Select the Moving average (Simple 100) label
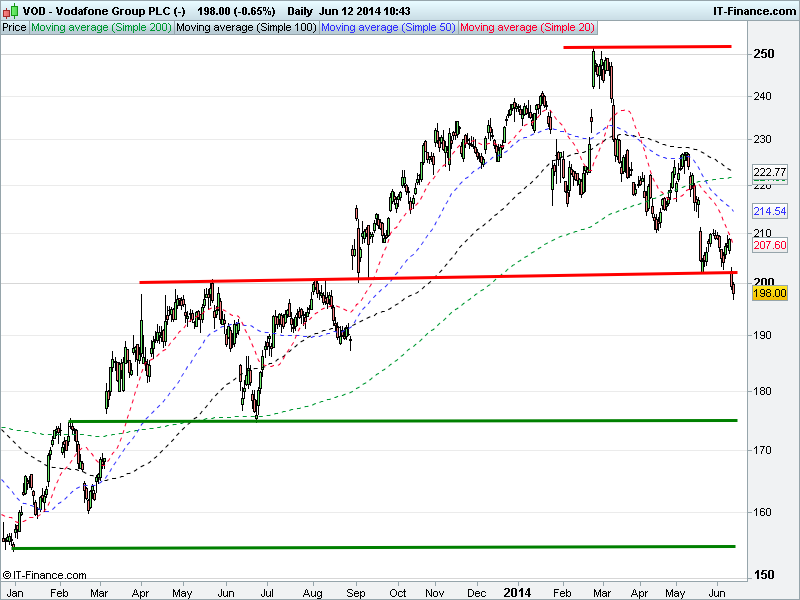This screenshot has height=600, width=800. 246,27
